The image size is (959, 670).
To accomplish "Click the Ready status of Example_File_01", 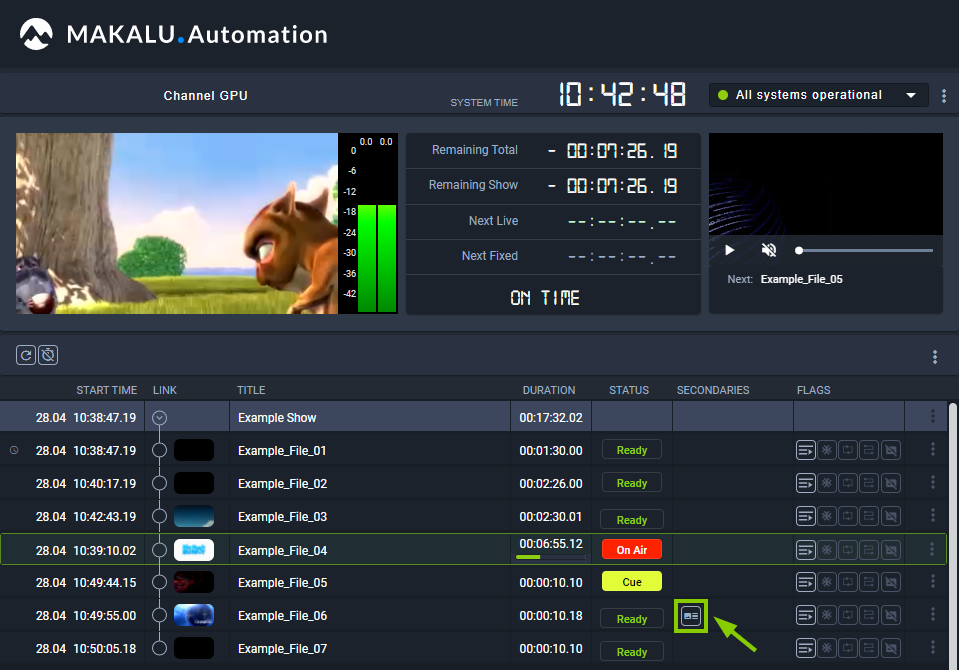I will pyautogui.click(x=632, y=450).
